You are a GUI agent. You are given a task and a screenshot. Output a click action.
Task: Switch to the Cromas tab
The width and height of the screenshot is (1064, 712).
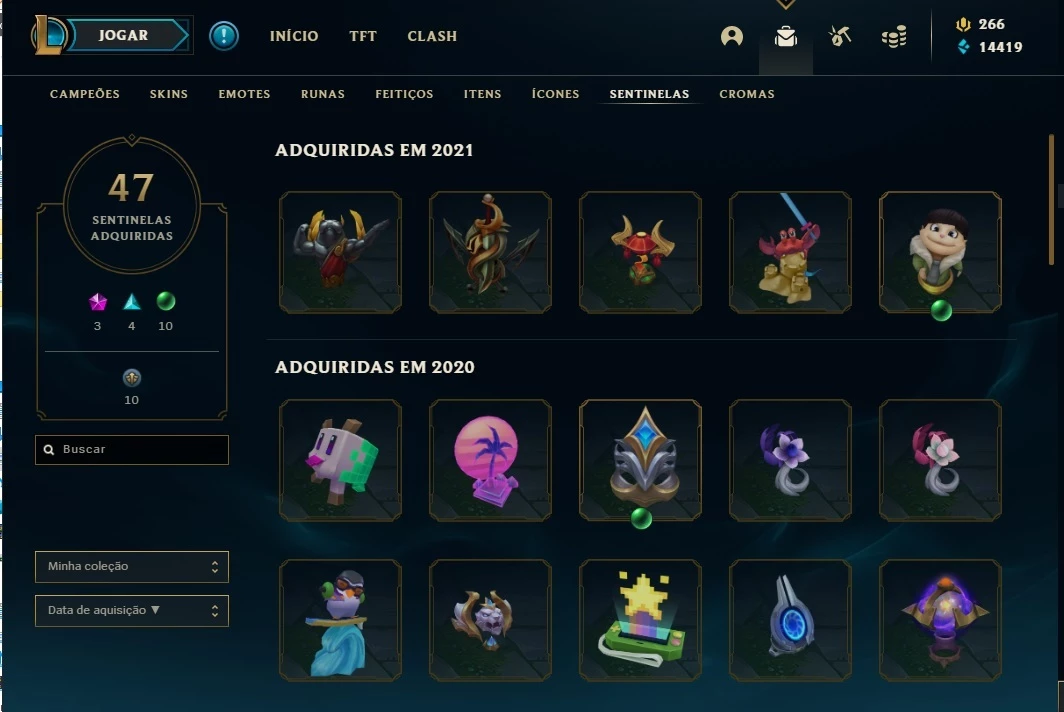coord(746,94)
